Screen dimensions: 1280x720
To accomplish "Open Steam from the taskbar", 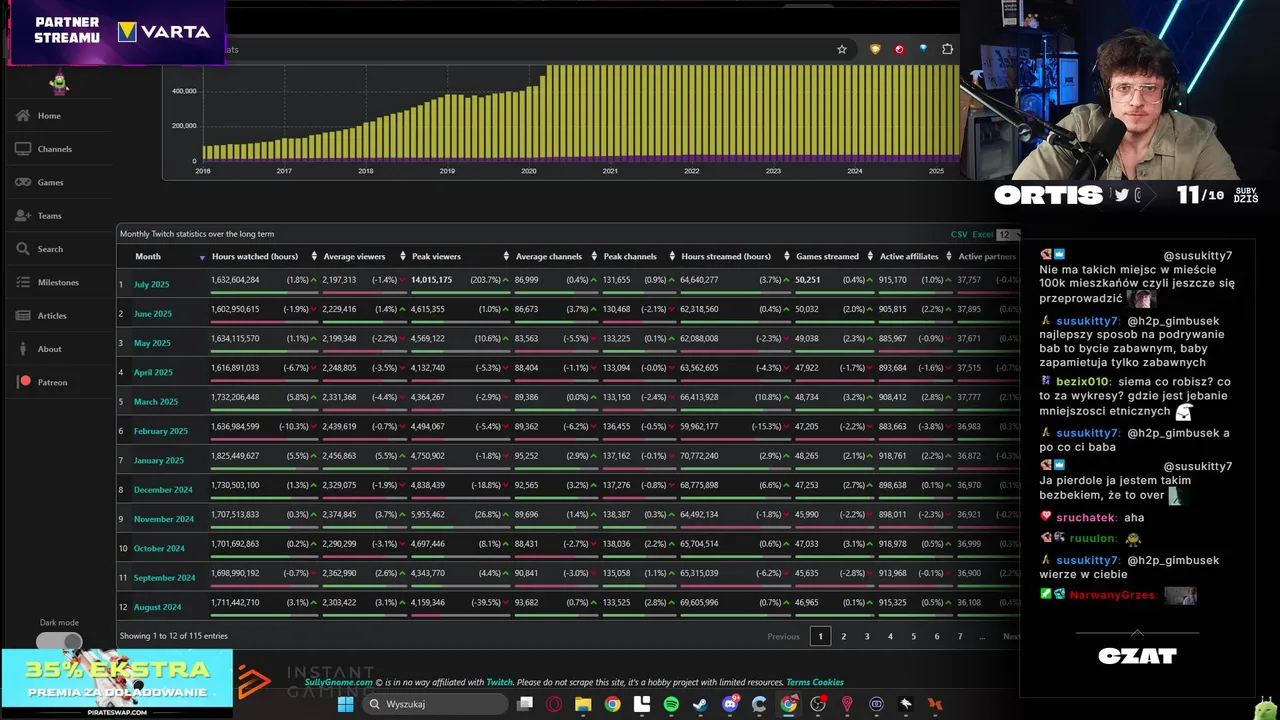I will 700,704.
